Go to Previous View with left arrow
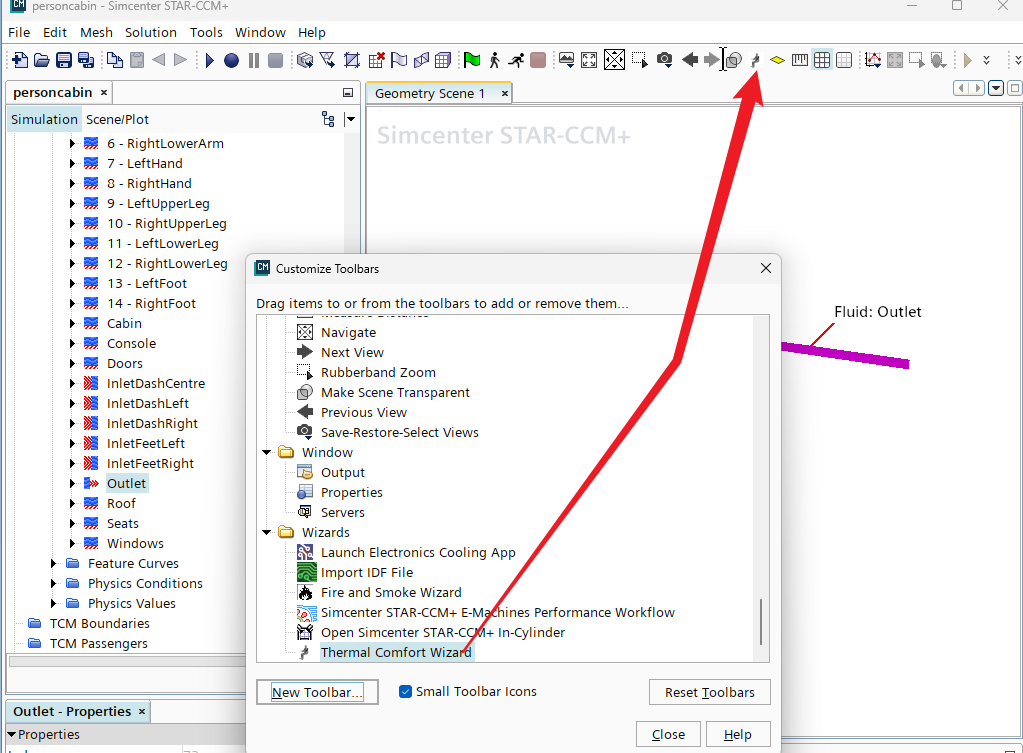The width and height of the screenshot is (1023, 753). pos(690,60)
